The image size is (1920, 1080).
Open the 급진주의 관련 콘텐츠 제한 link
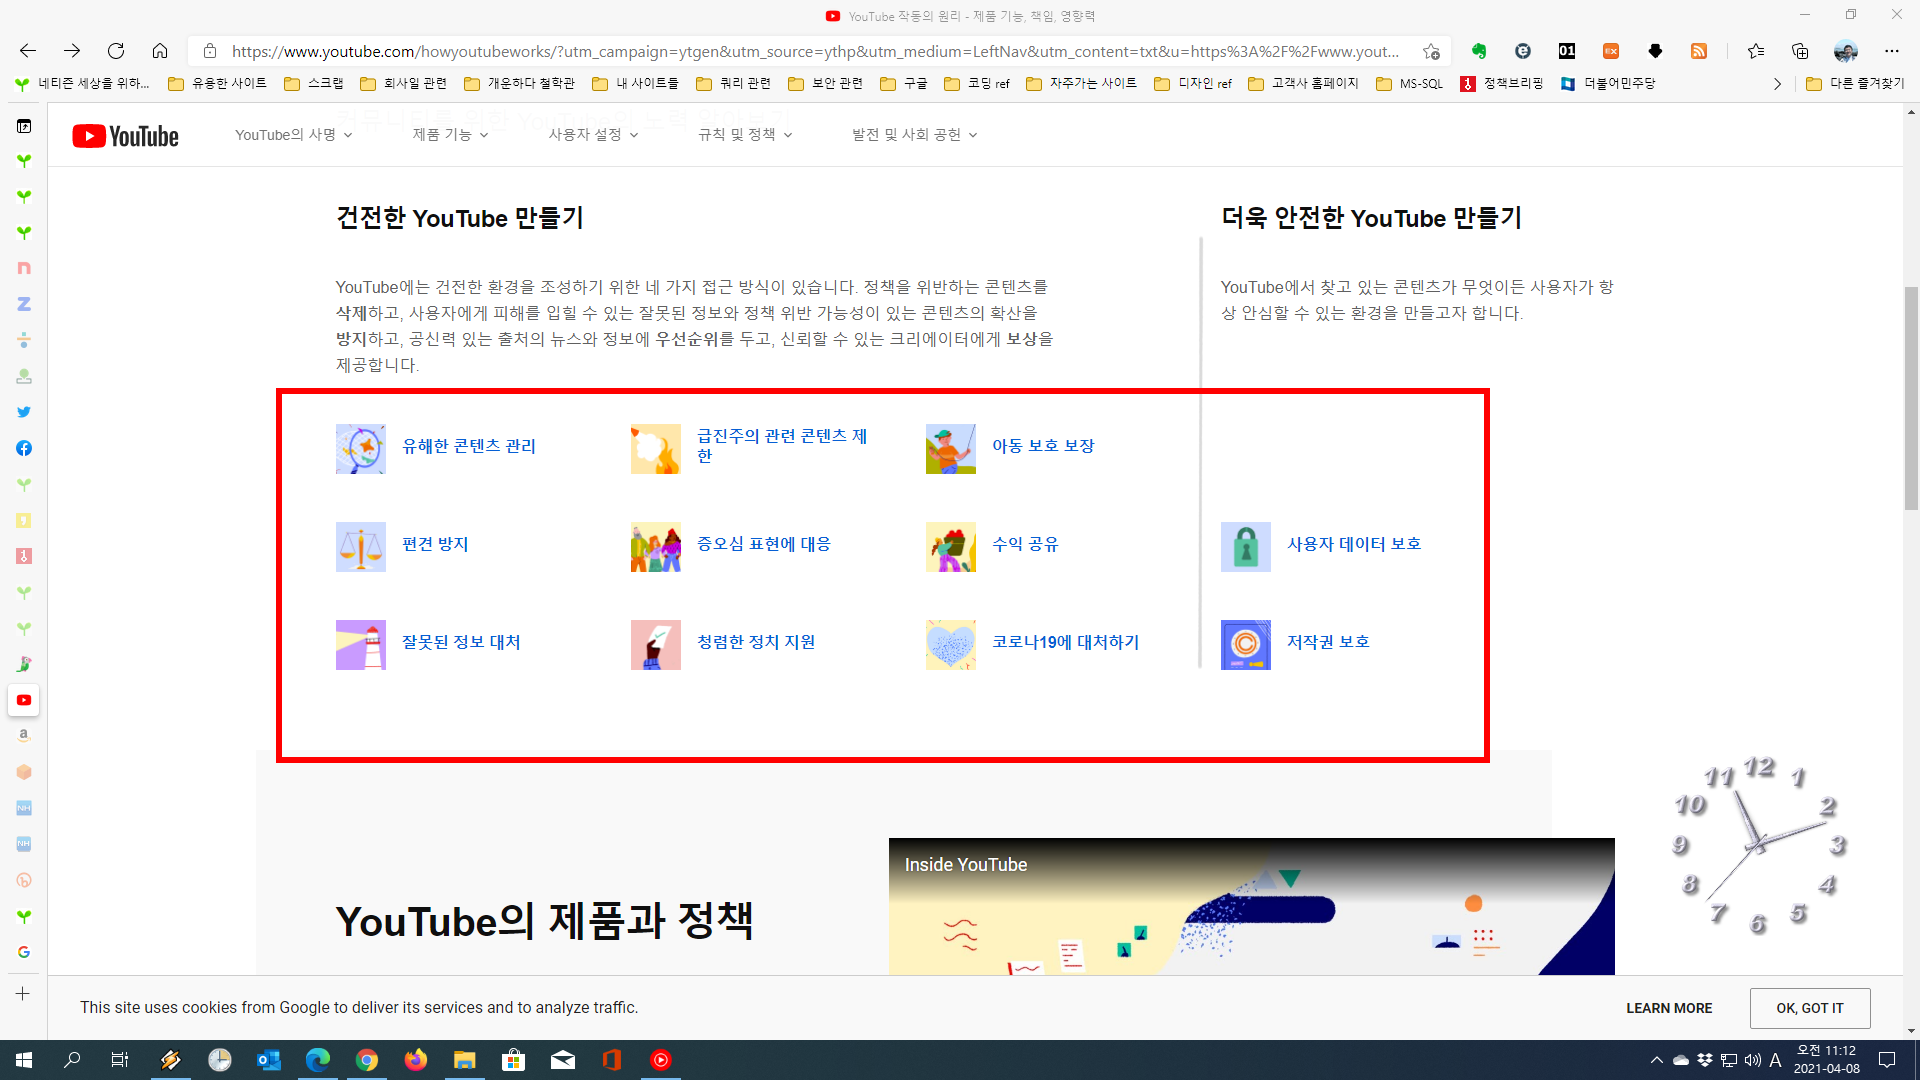pos(782,446)
